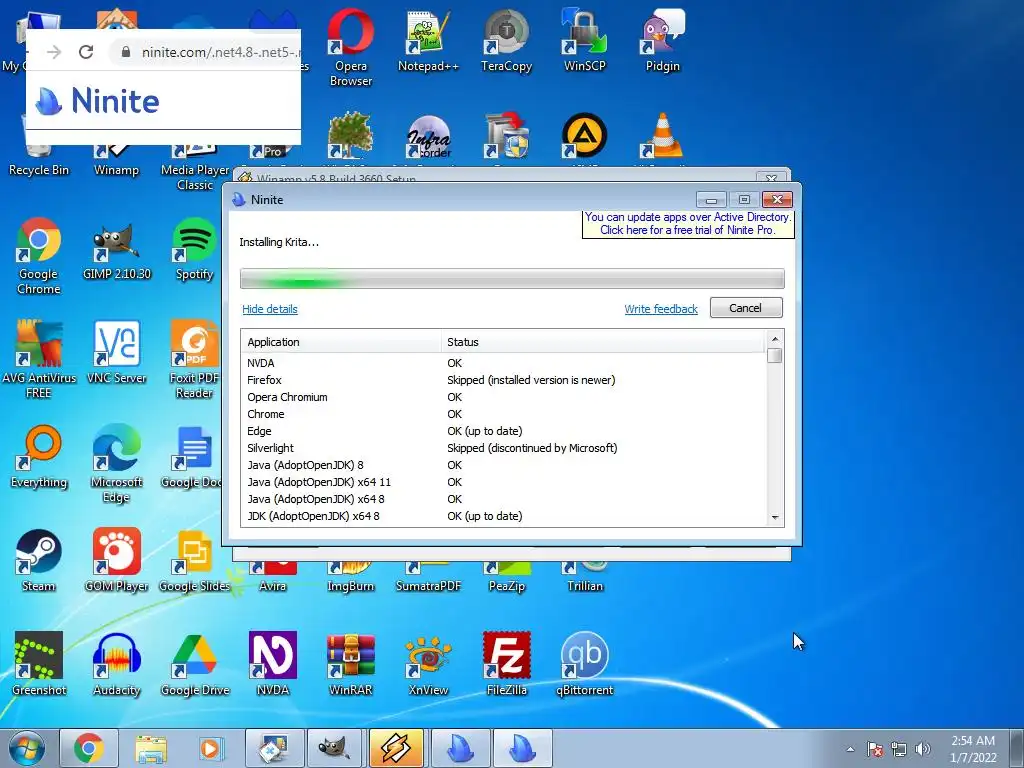Screen dimensions: 1024x768
Task: Launch GIMP 2.10.30 desktop icon
Action: click(117, 249)
